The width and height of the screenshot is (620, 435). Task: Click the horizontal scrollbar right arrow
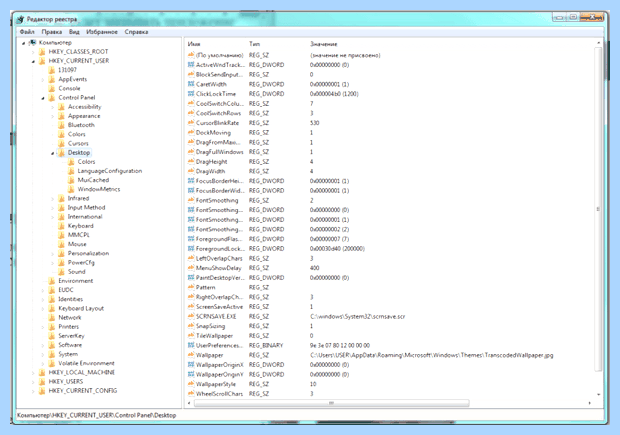click(x=590, y=403)
